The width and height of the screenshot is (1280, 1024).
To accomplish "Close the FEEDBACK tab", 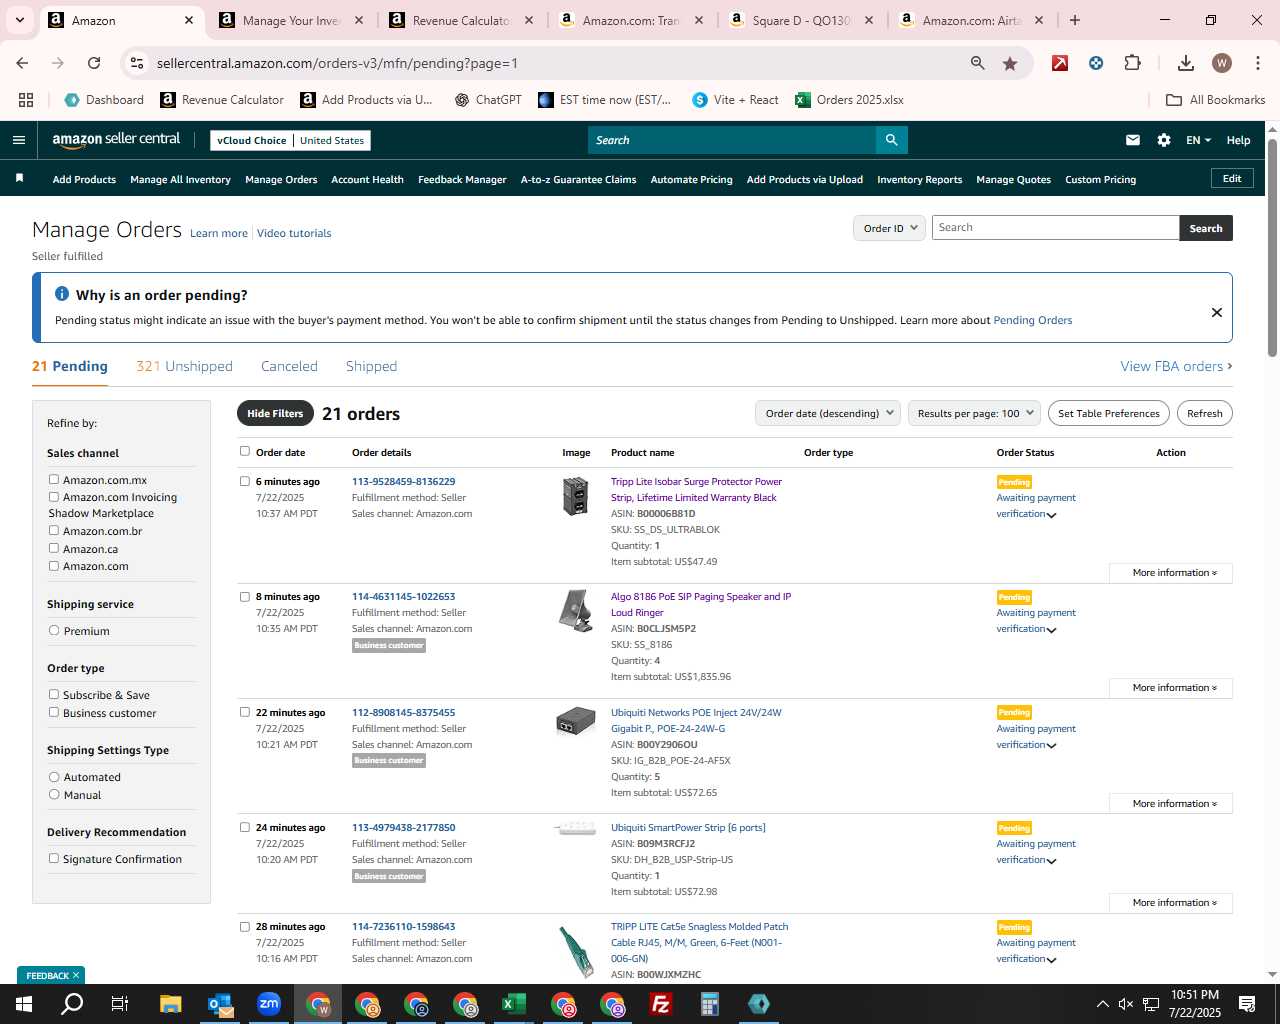I will (x=76, y=975).
